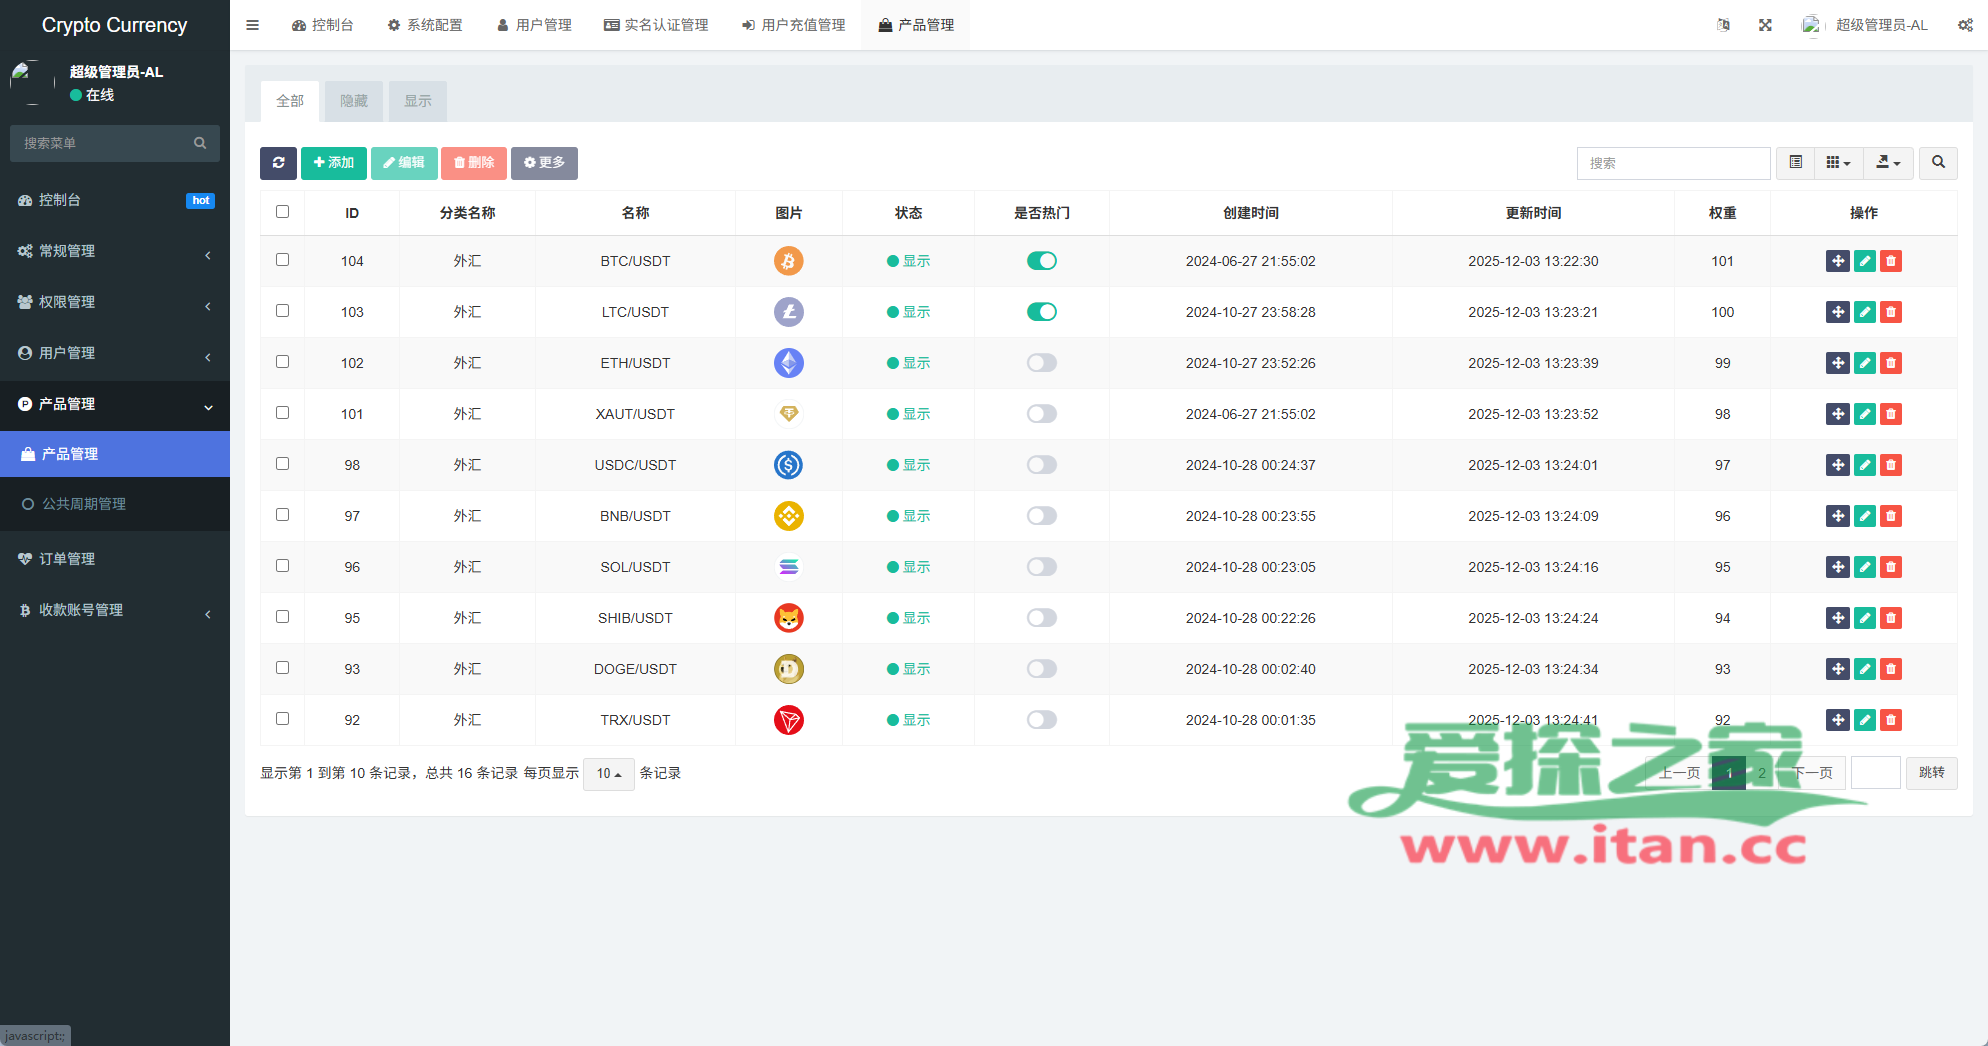Disable the hot toggle for BTC/USDT
1988x1046 pixels.
1041,260
